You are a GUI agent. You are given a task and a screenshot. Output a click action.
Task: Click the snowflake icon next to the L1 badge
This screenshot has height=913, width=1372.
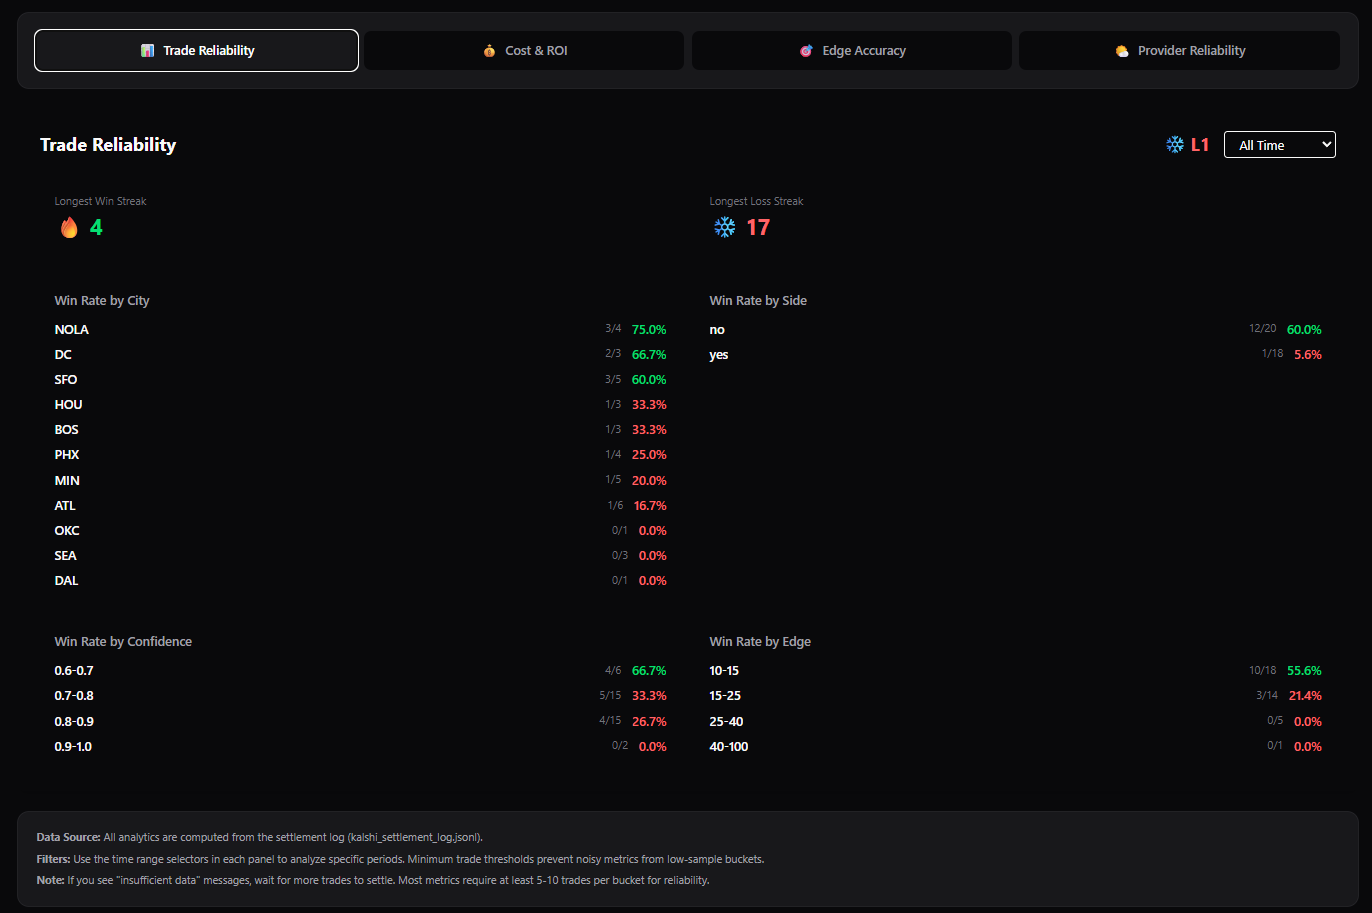click(x=1175, y=144)
